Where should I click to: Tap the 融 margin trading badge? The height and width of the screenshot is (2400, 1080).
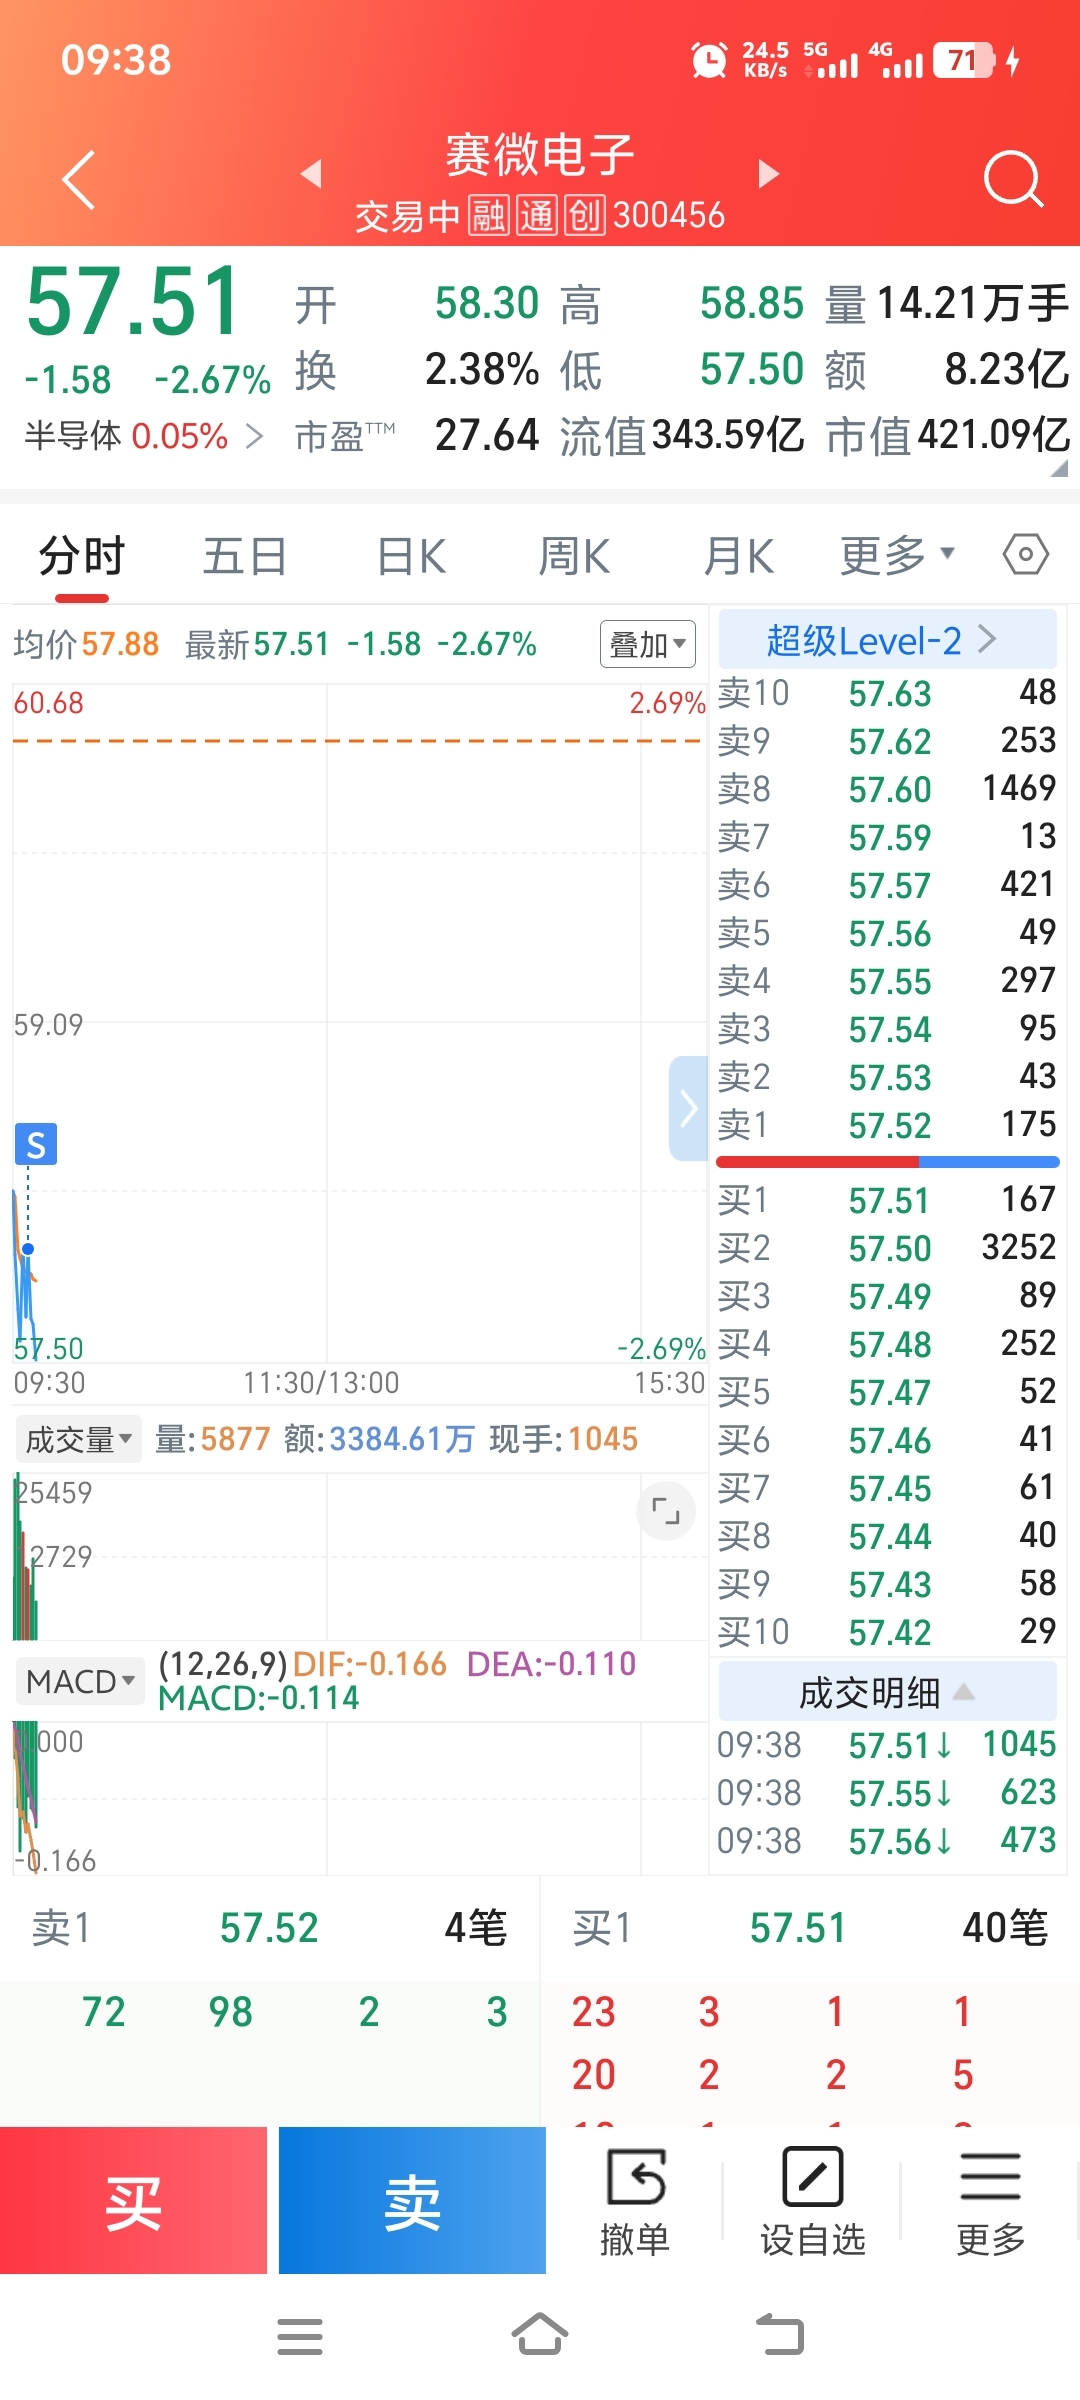coord(490,215)
